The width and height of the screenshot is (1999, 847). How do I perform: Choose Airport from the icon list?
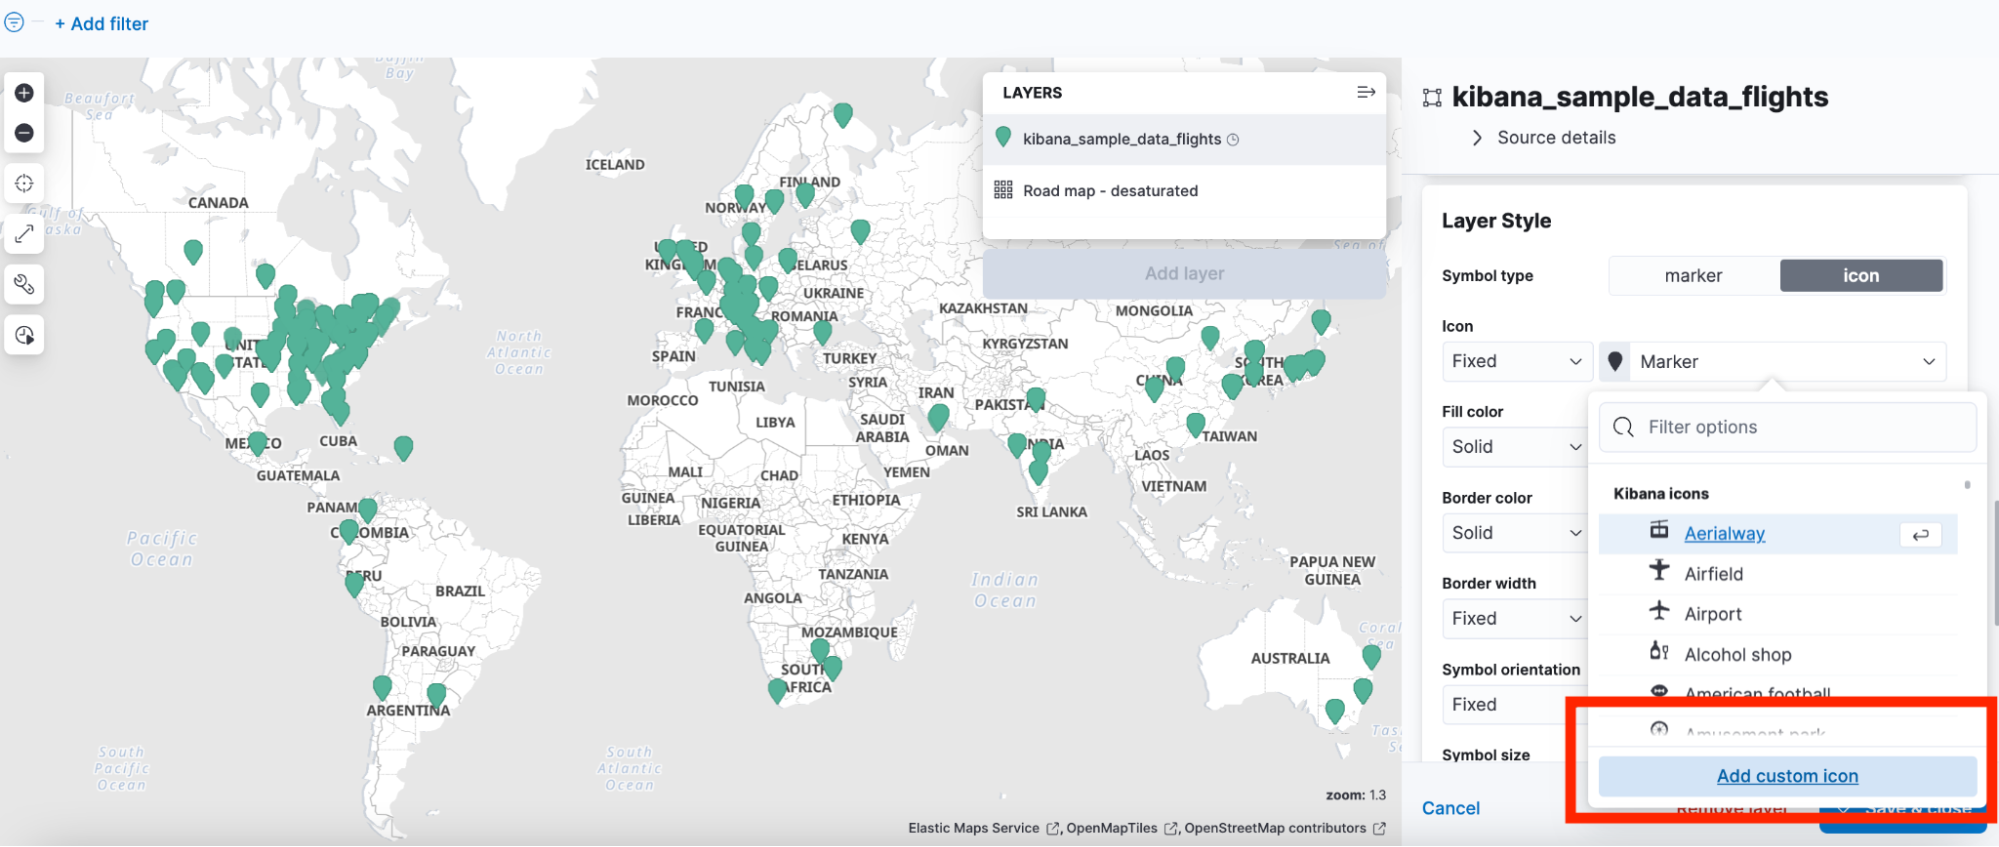(1712, 614)
